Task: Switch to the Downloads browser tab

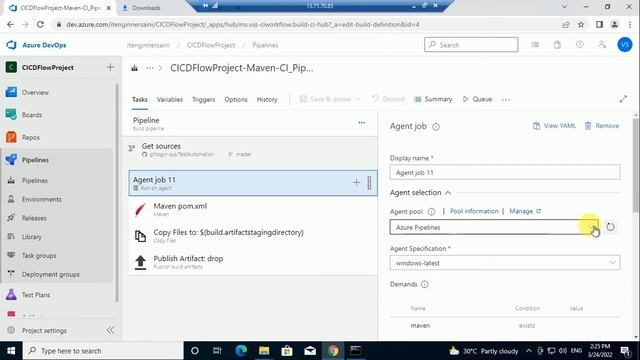Action: pos(146,8)
